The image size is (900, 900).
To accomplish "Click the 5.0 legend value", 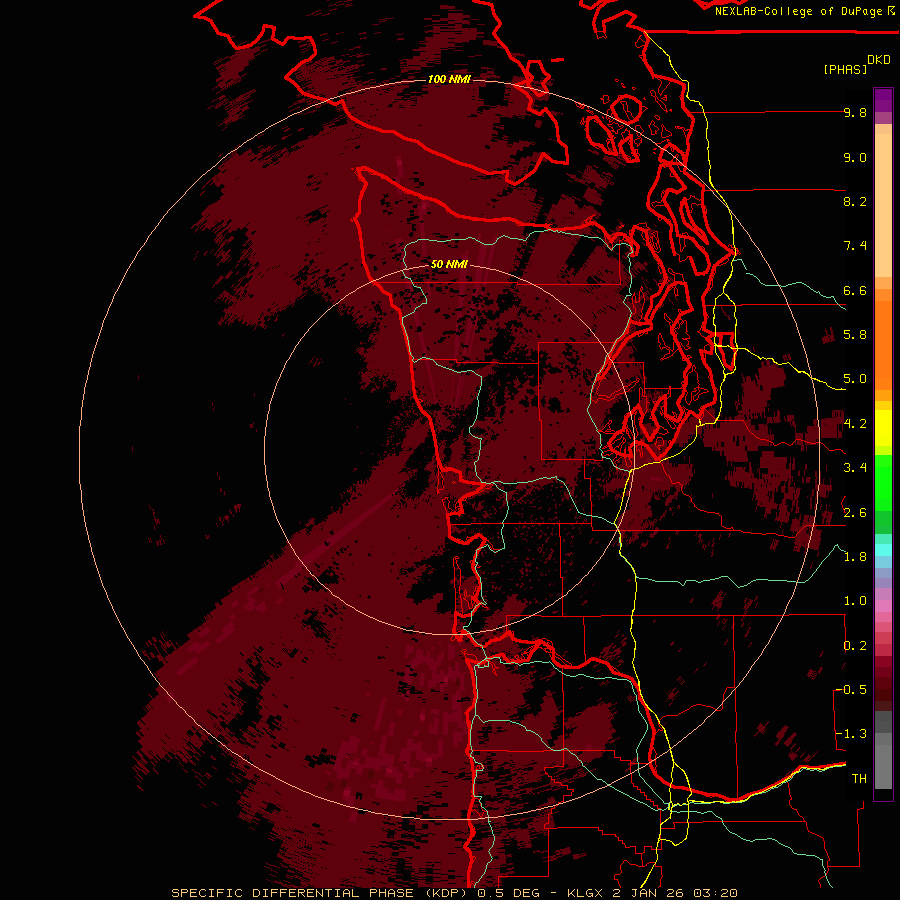I will point(855,379).
